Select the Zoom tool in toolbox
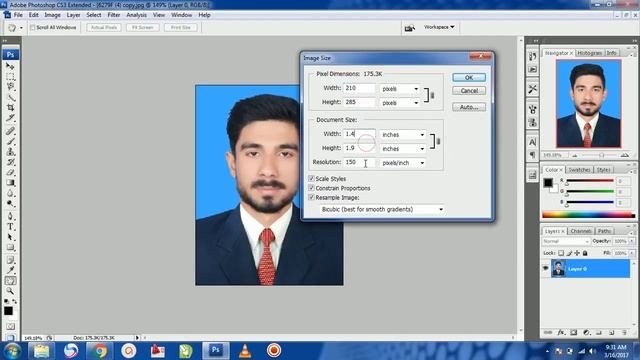Screen dimensions: 640x360 click(x=10, y=291)
